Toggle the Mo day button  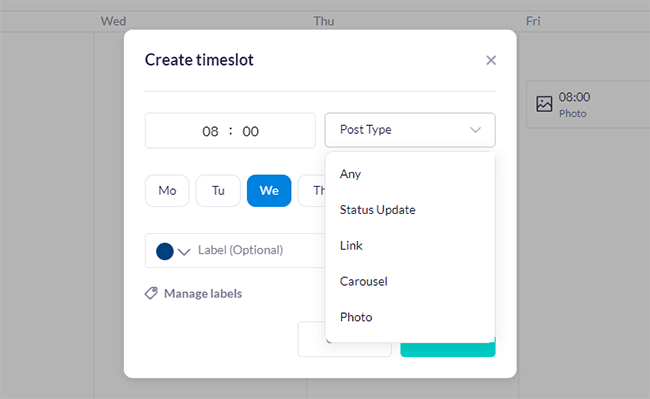tap(167, 191)
